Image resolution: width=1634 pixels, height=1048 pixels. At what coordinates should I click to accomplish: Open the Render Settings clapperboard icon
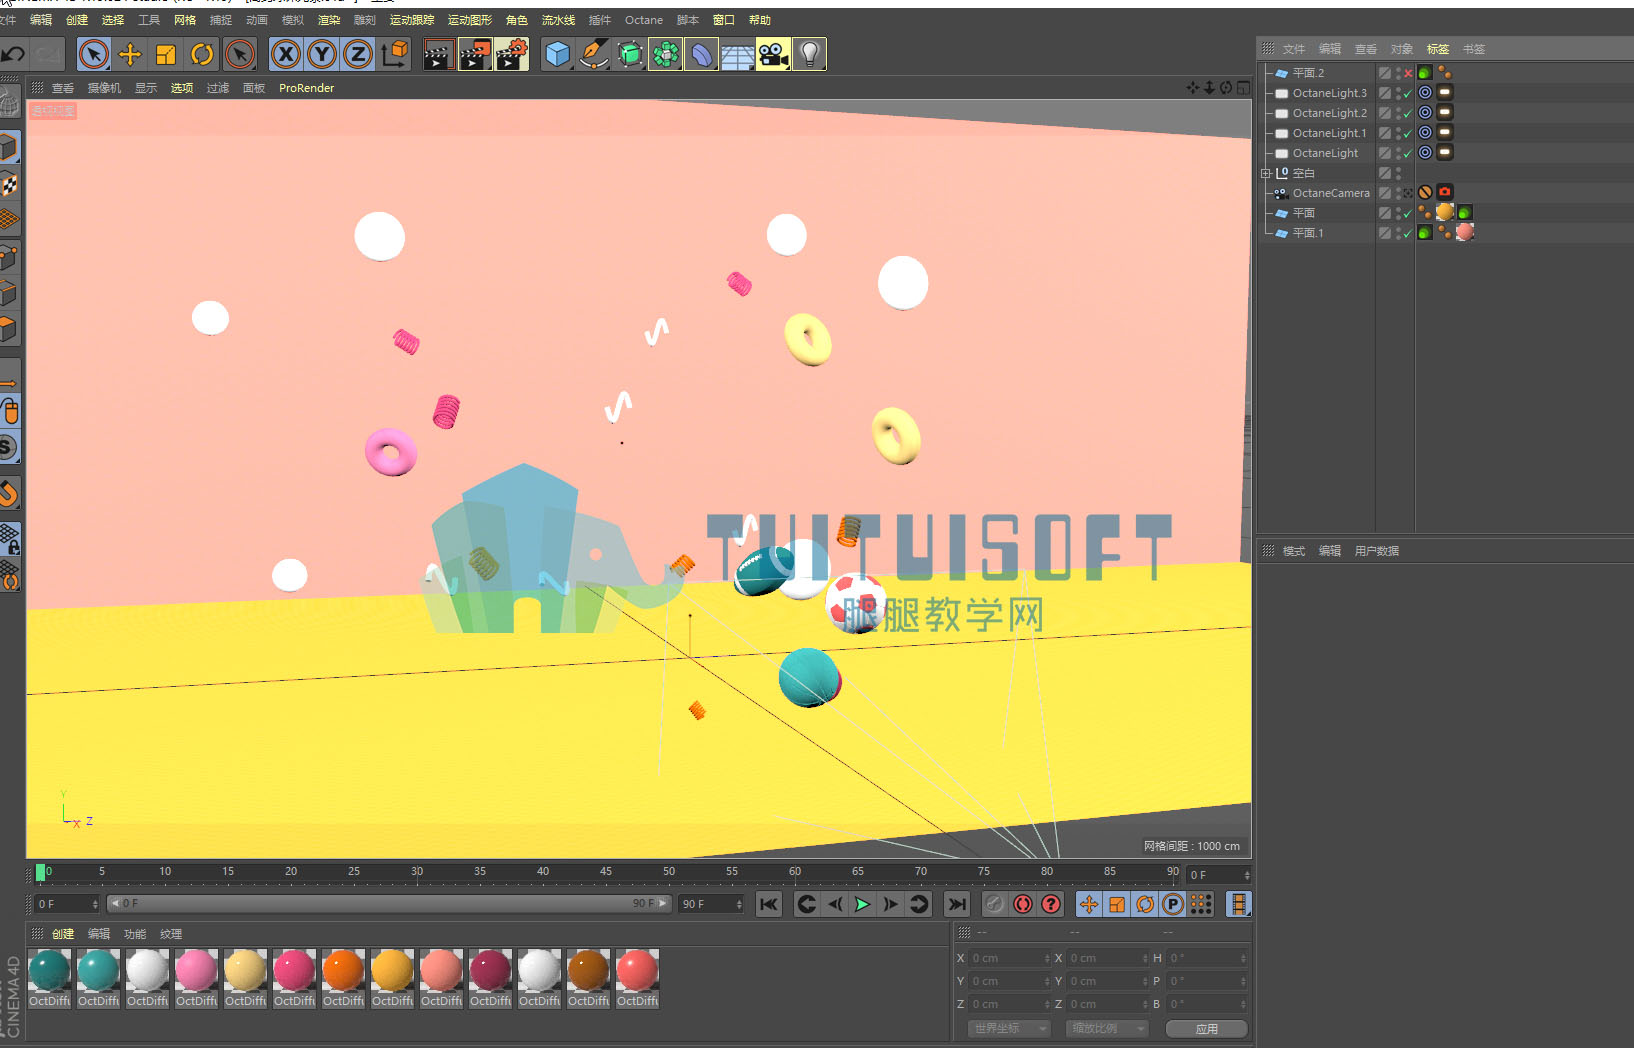click(510, 54)
